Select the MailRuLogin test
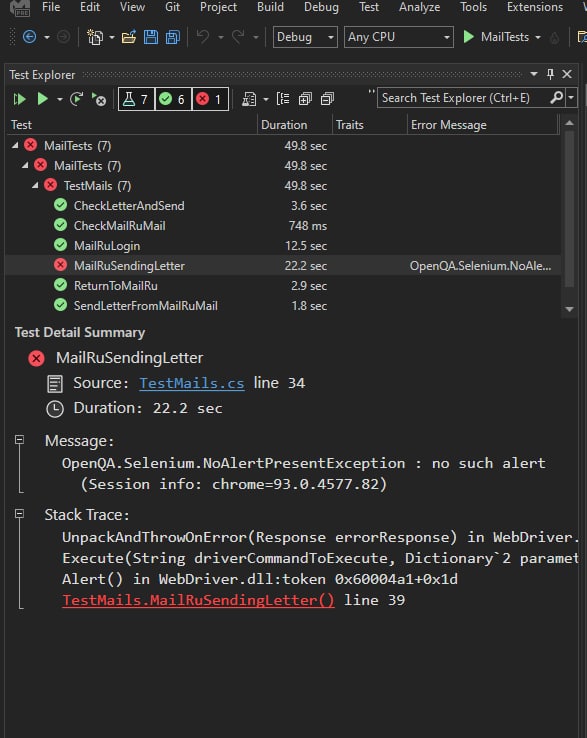 point(107,246)
